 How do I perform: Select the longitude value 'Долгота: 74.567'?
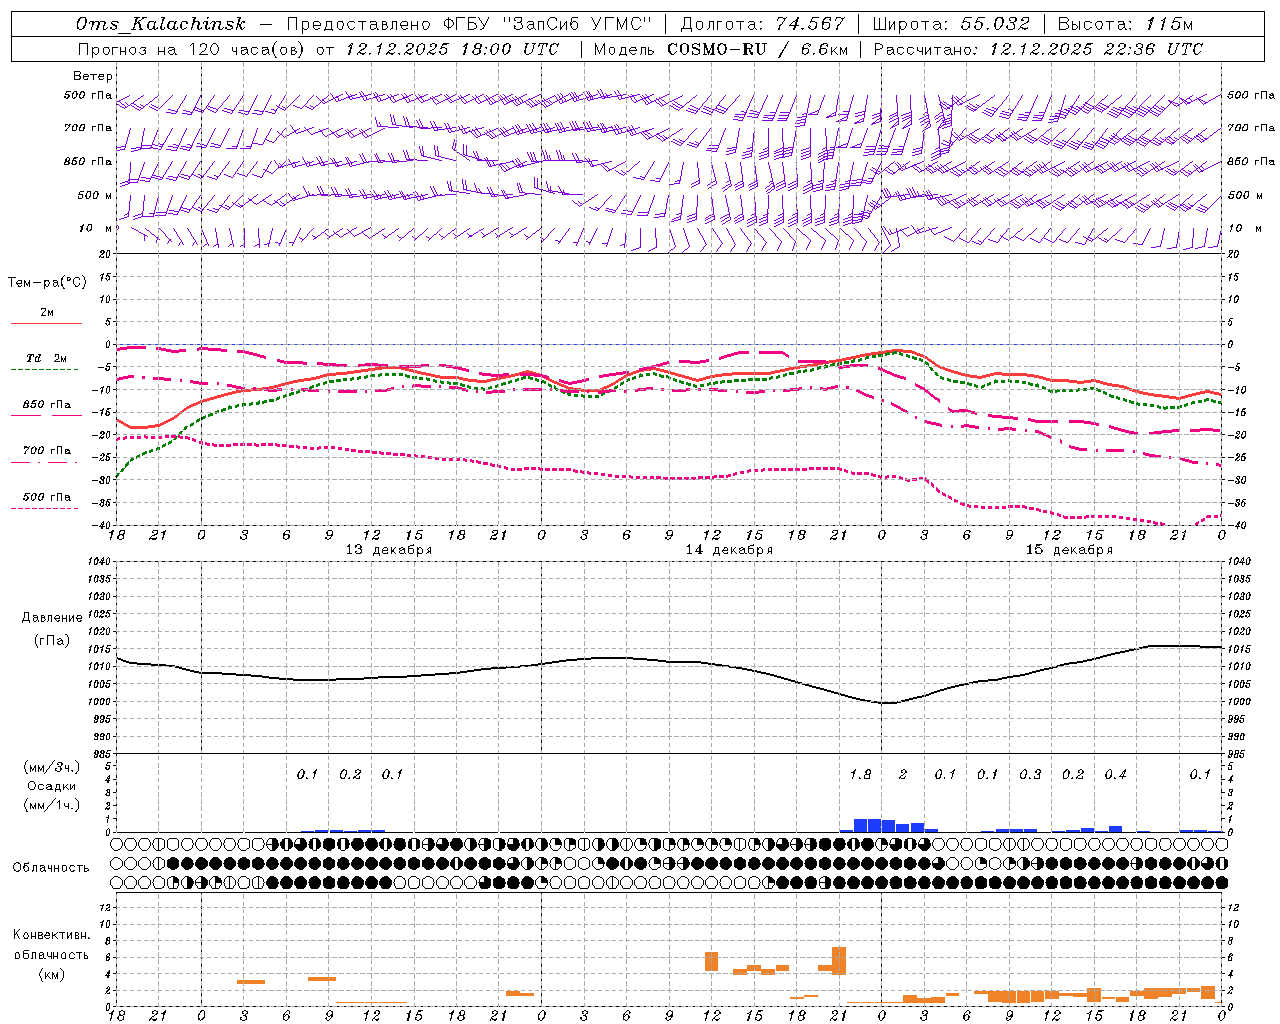point(762,24)
